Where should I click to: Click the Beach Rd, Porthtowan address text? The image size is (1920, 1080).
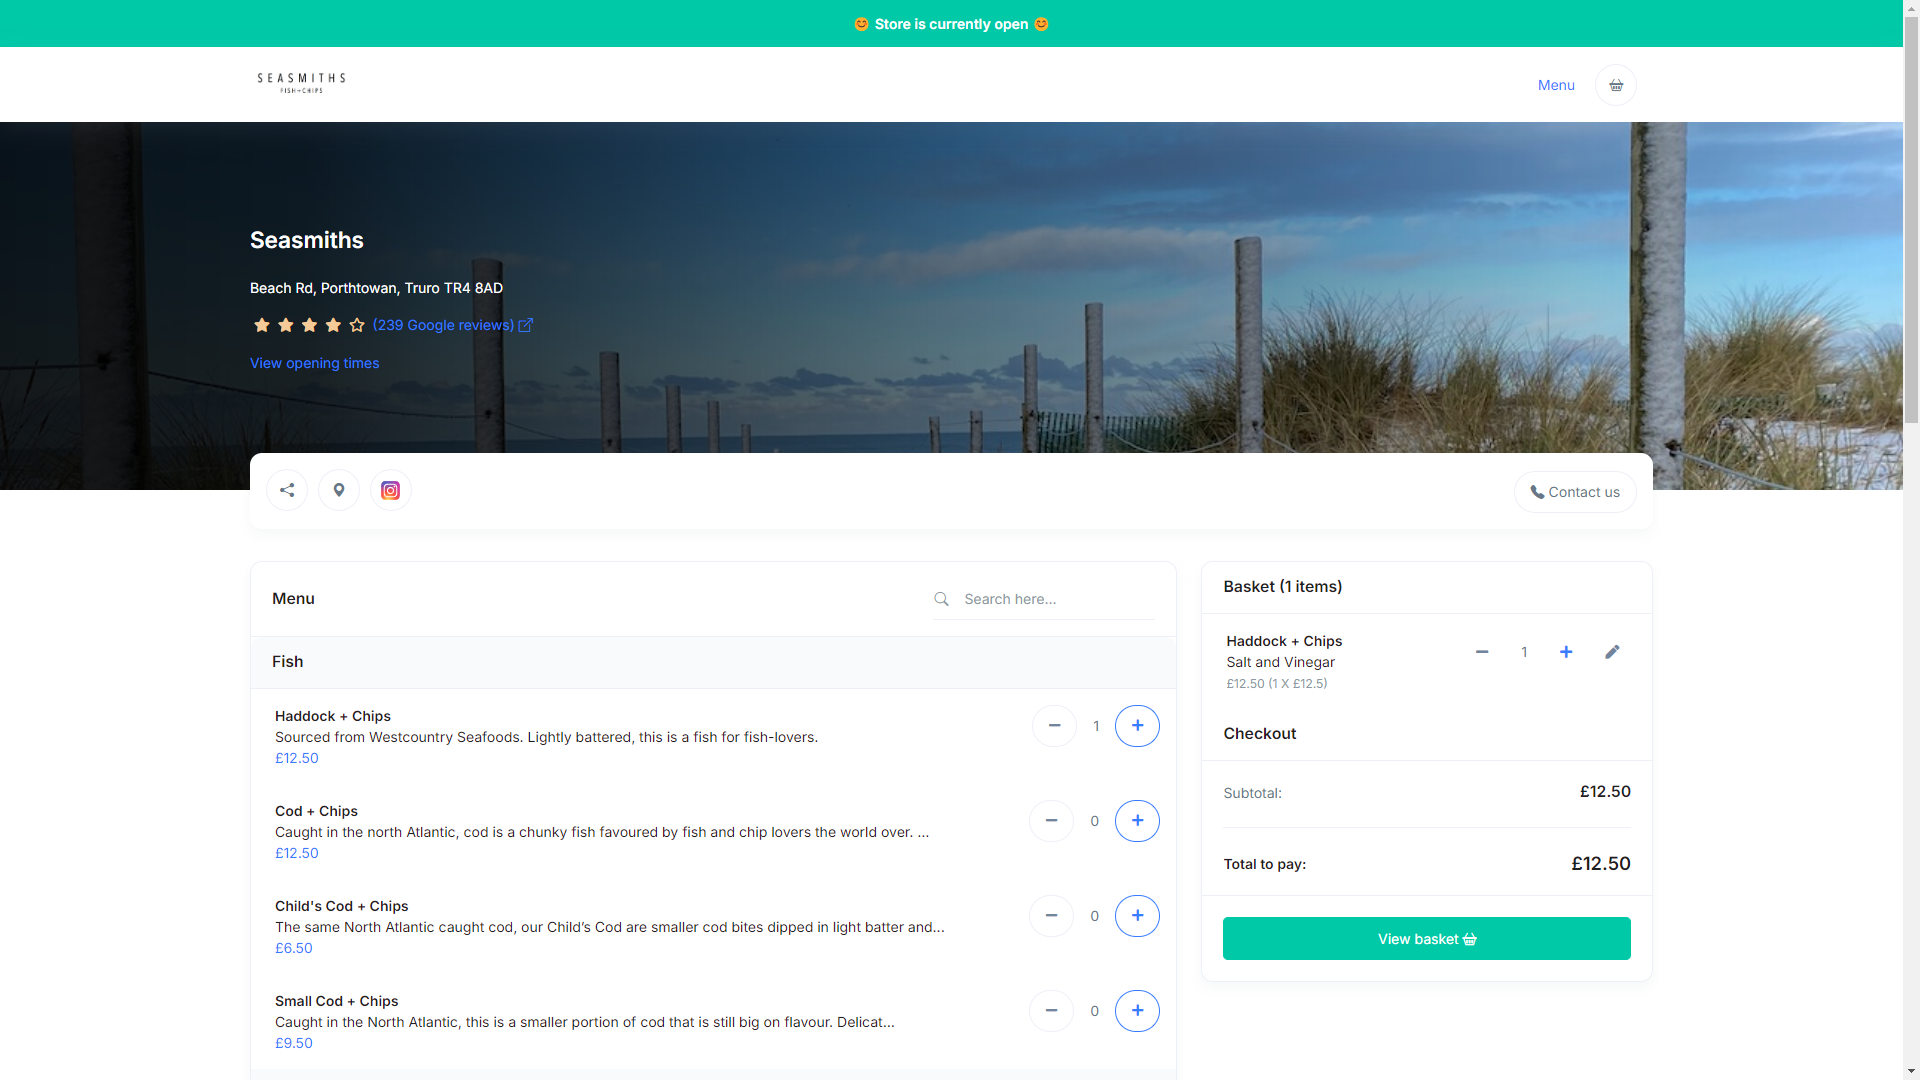[x=376, y=288]
